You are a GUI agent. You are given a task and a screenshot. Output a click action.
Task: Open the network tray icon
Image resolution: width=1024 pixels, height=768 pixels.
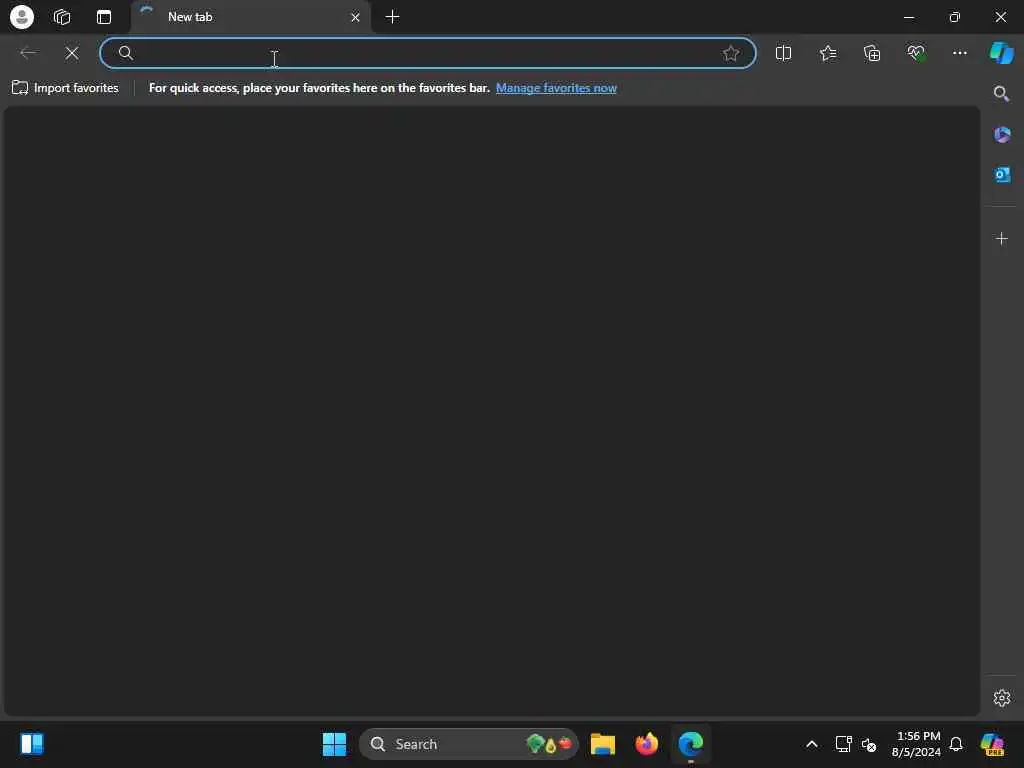[844, 744]
